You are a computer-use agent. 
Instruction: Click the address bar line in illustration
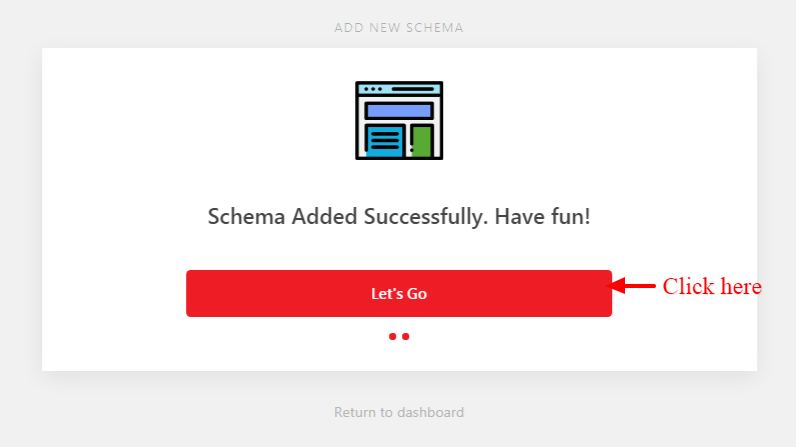pyautogui.click(x=413, y=89)
